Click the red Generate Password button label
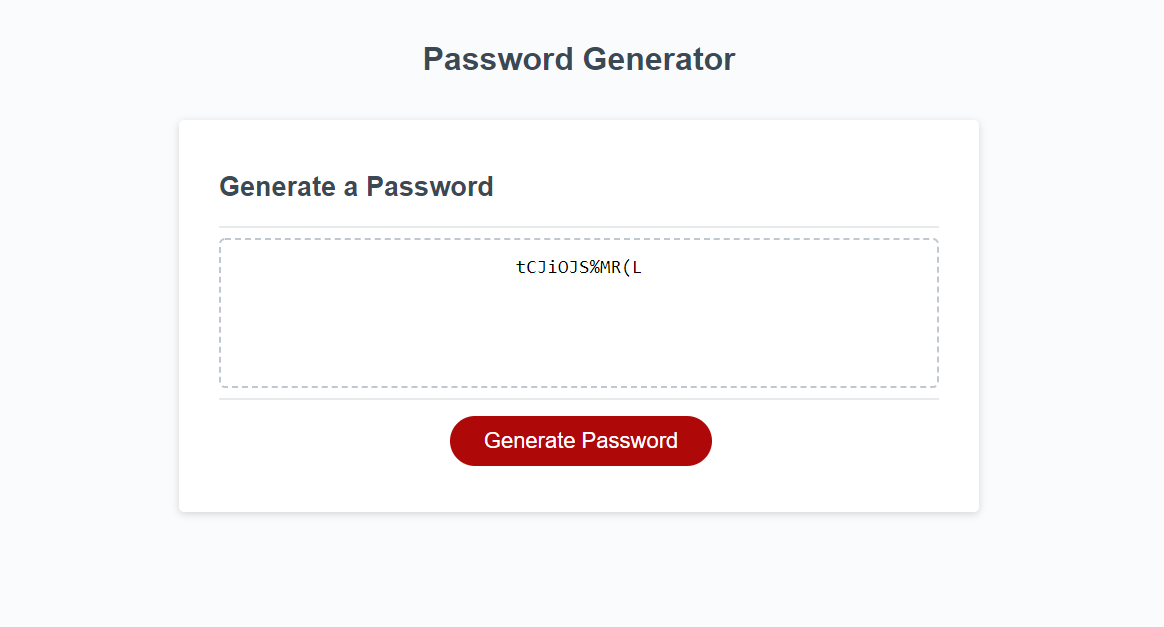 (581, 440)
